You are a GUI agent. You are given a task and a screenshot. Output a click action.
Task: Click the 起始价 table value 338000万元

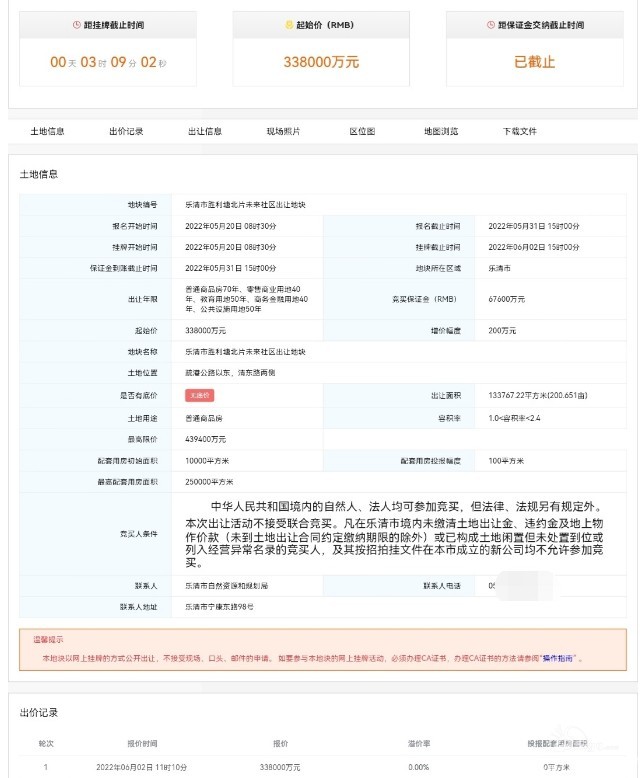[205, 330]
